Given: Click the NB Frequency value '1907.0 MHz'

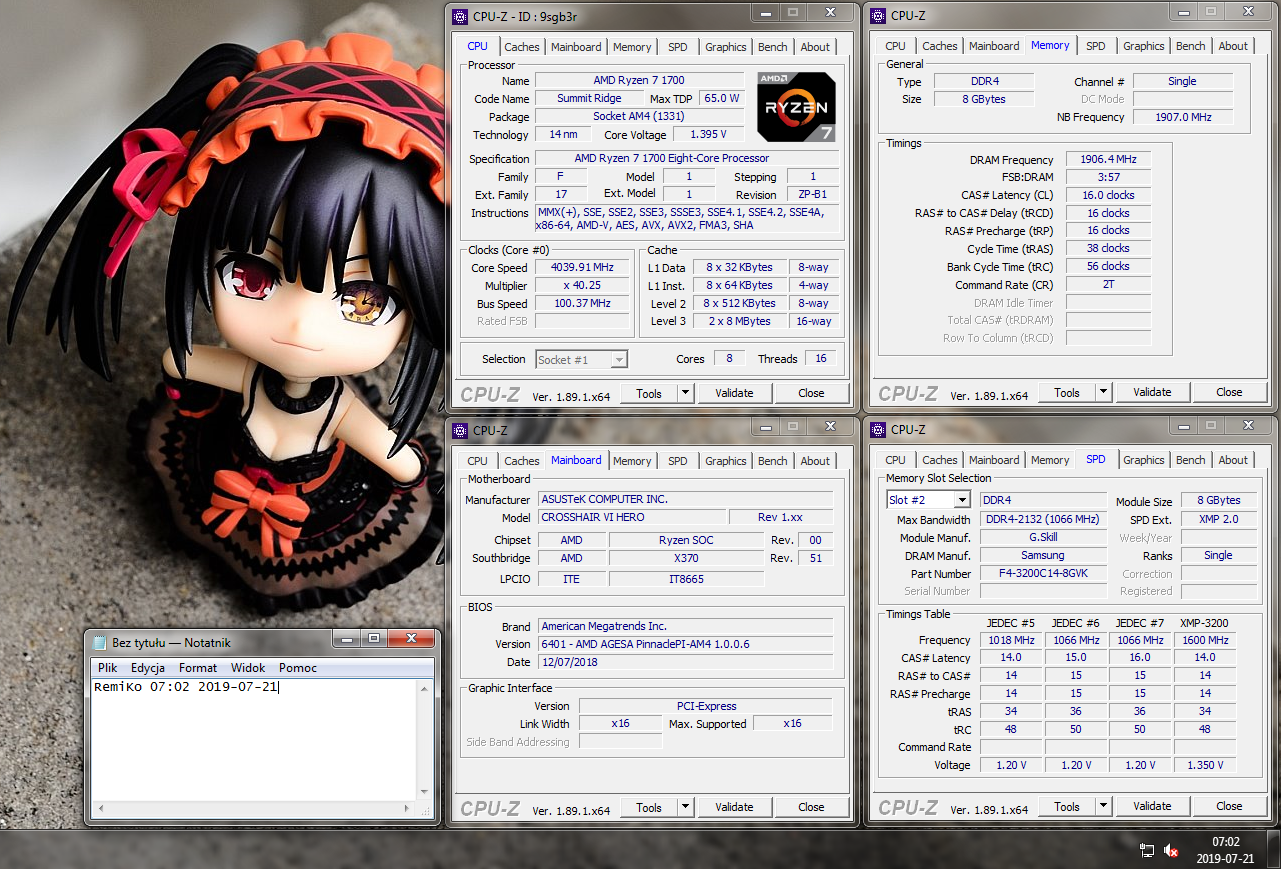Looking at the screenshot, I should coord(1183,117).
